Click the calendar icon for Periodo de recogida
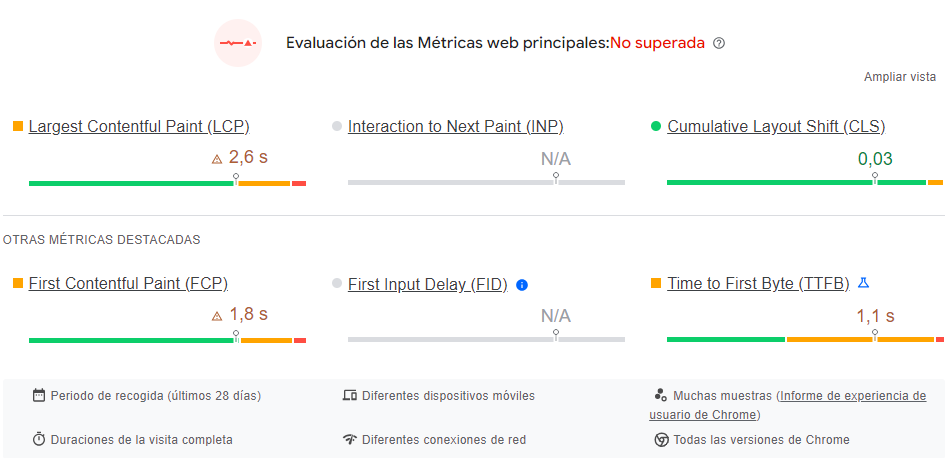The height and width of the screenshot is (458, 952). (39, 396)
